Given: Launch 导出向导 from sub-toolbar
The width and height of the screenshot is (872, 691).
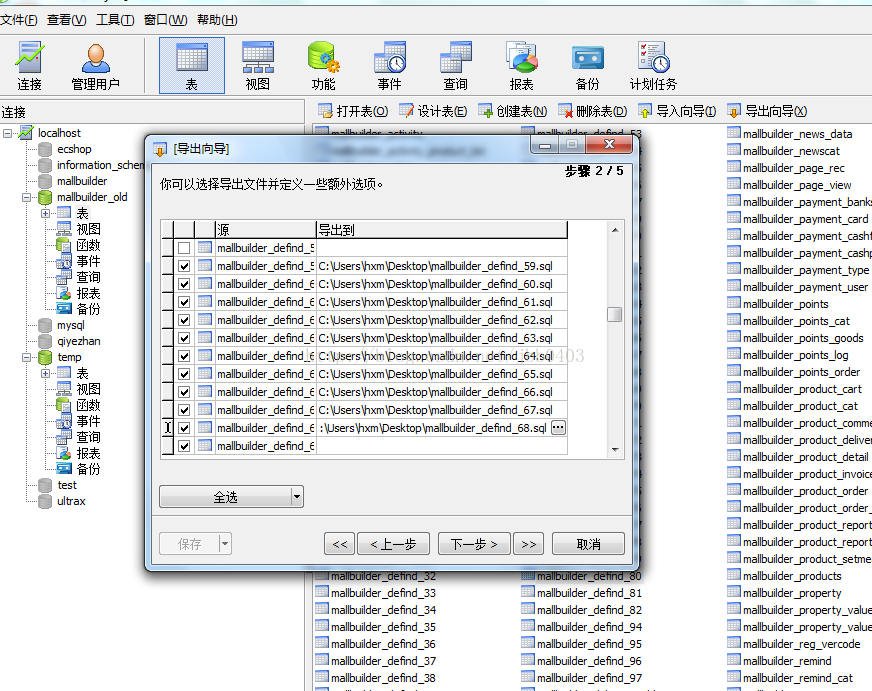Looking at the screenshot, I should click(767, 111).
